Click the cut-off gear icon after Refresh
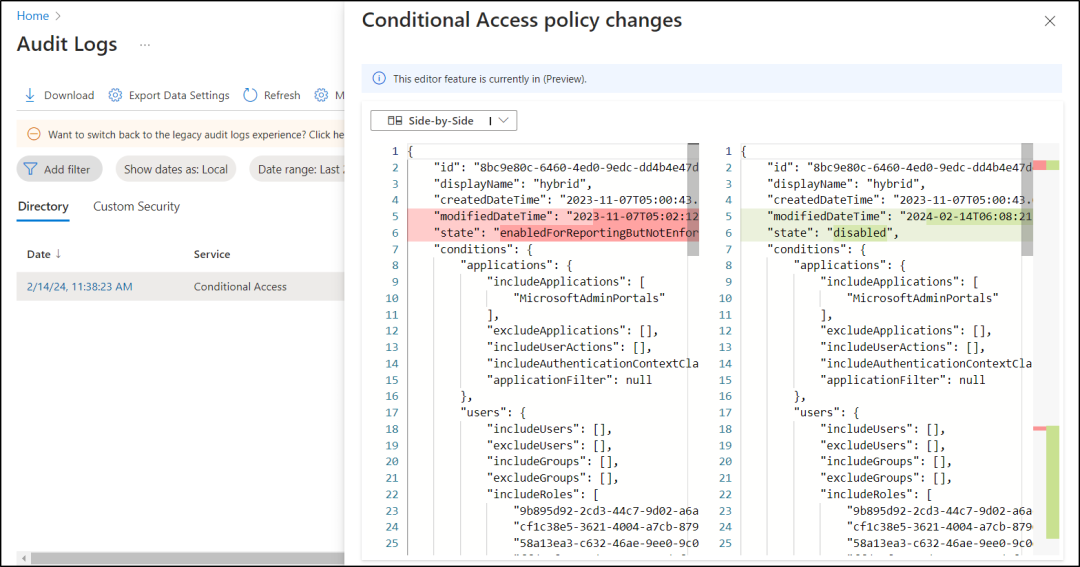This screenshot has height=567, width=1080. pyautogui.click(x=321, y=95)
